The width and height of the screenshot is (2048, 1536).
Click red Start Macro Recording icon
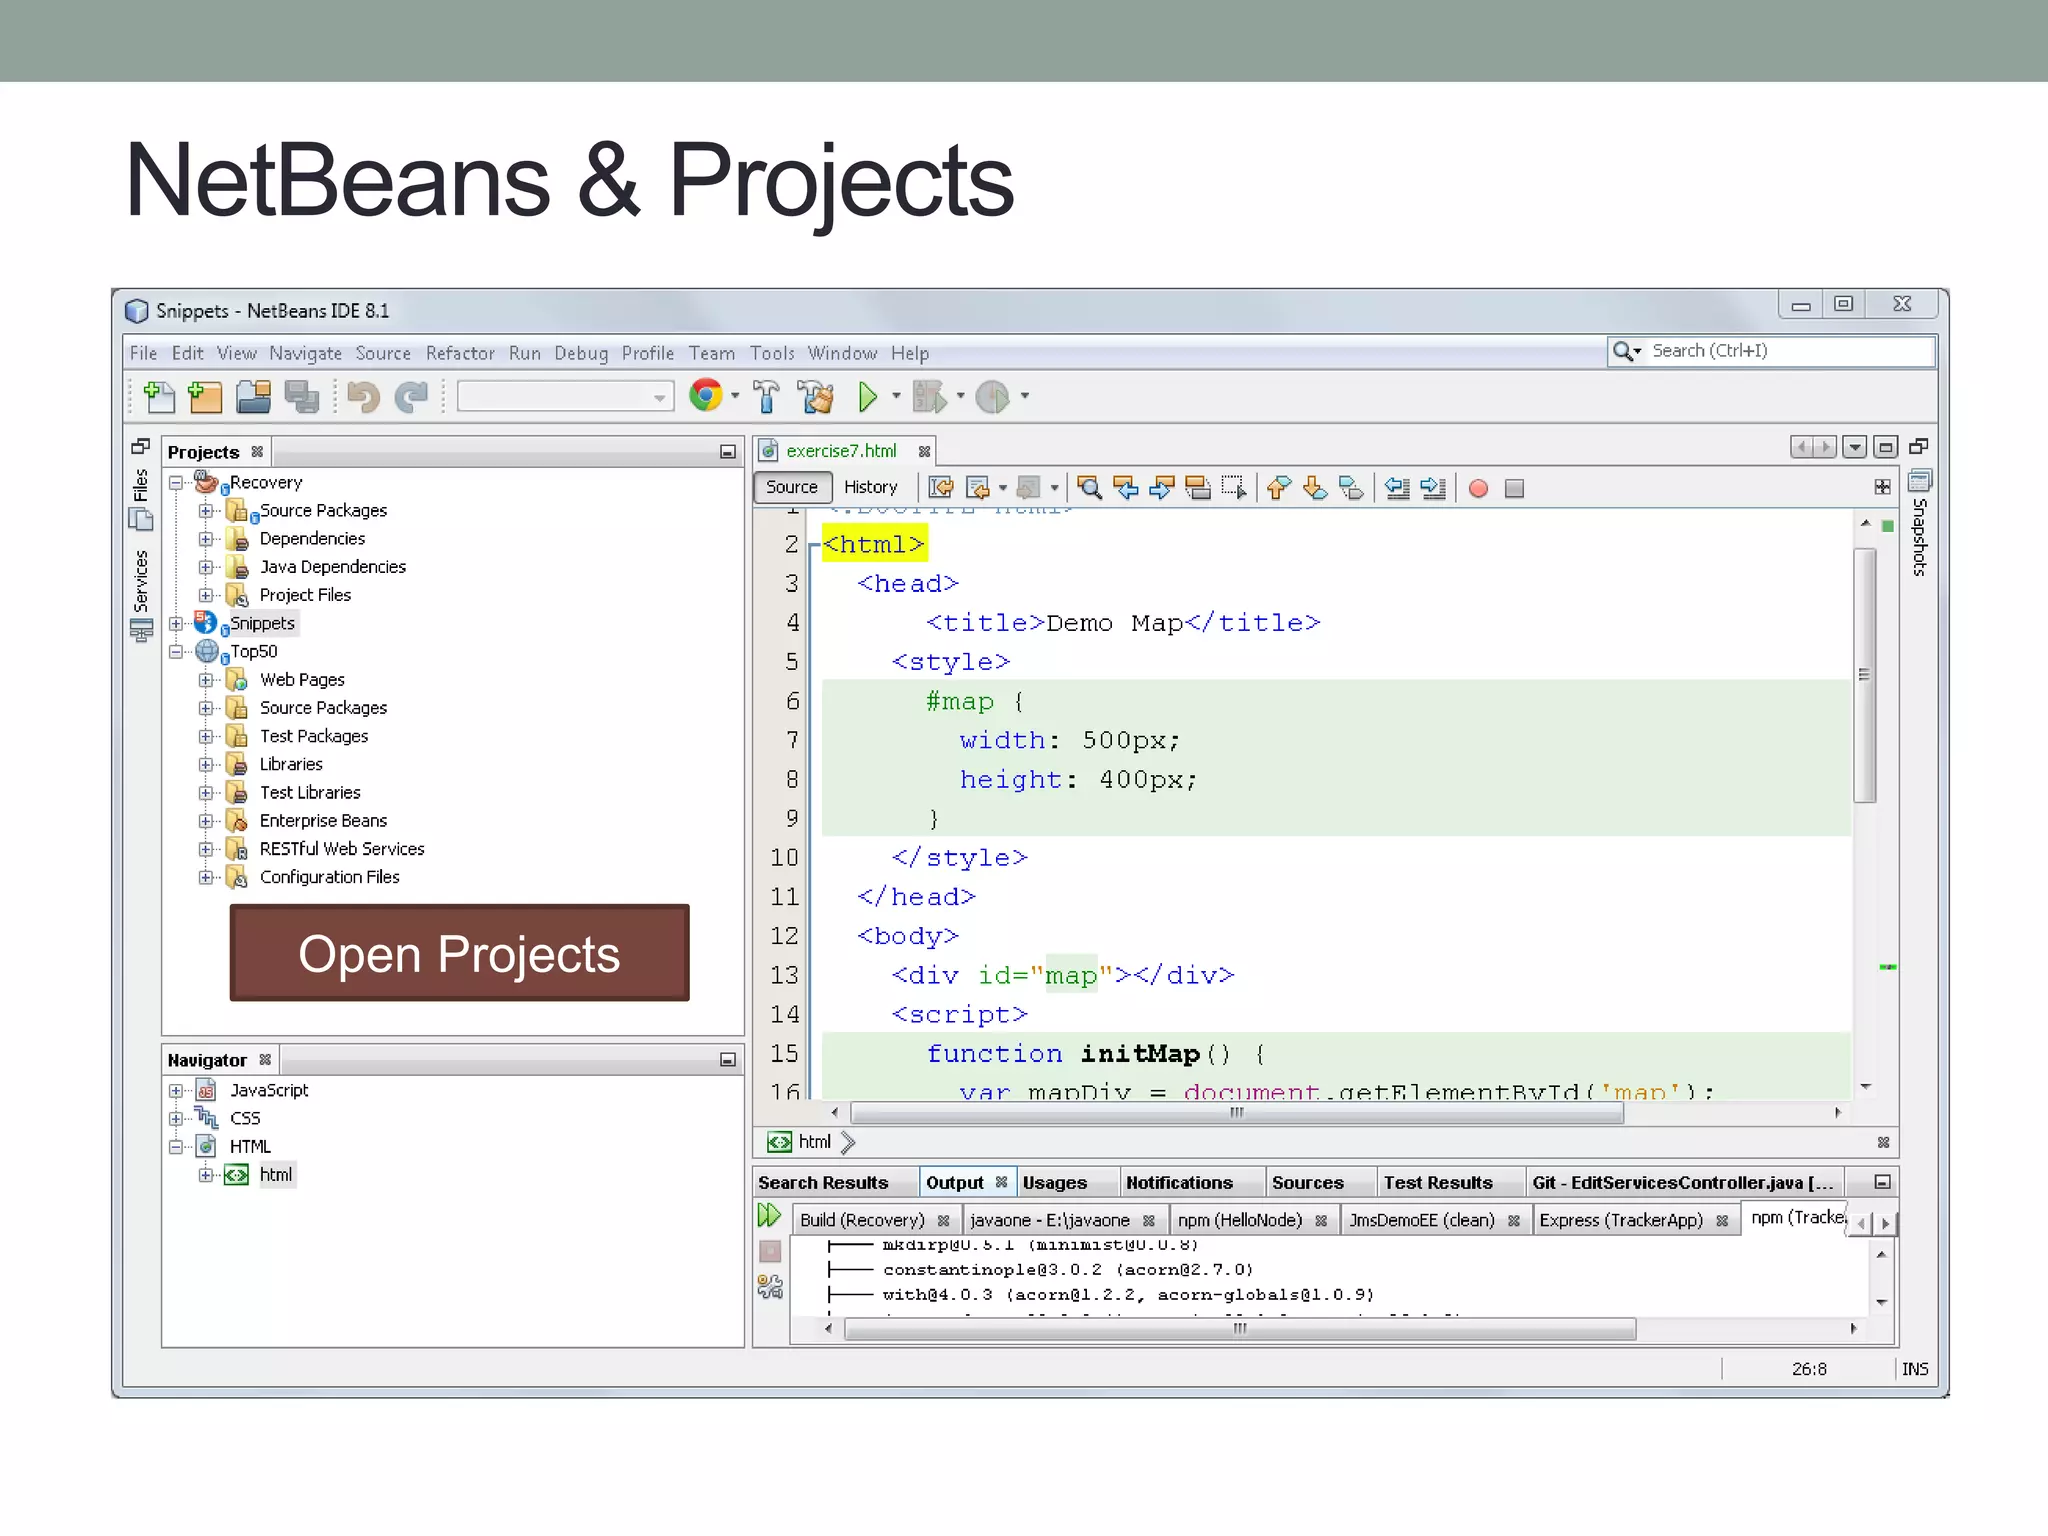[x=1478, y=488]
